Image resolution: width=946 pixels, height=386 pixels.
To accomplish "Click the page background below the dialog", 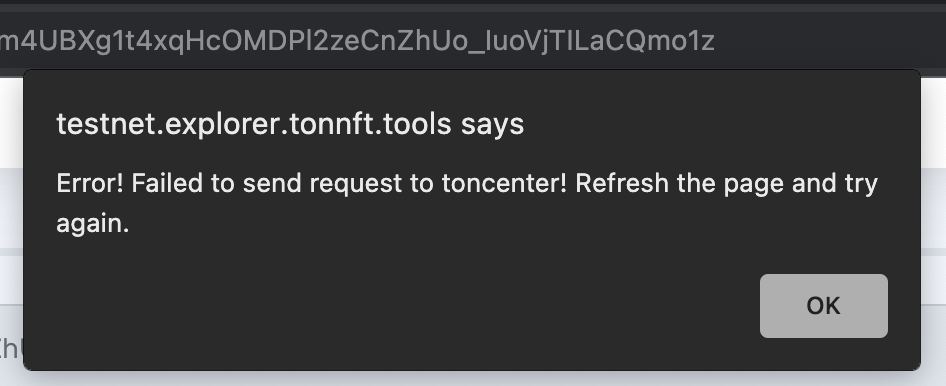I will pyautogui.click(x=473, y=379).
